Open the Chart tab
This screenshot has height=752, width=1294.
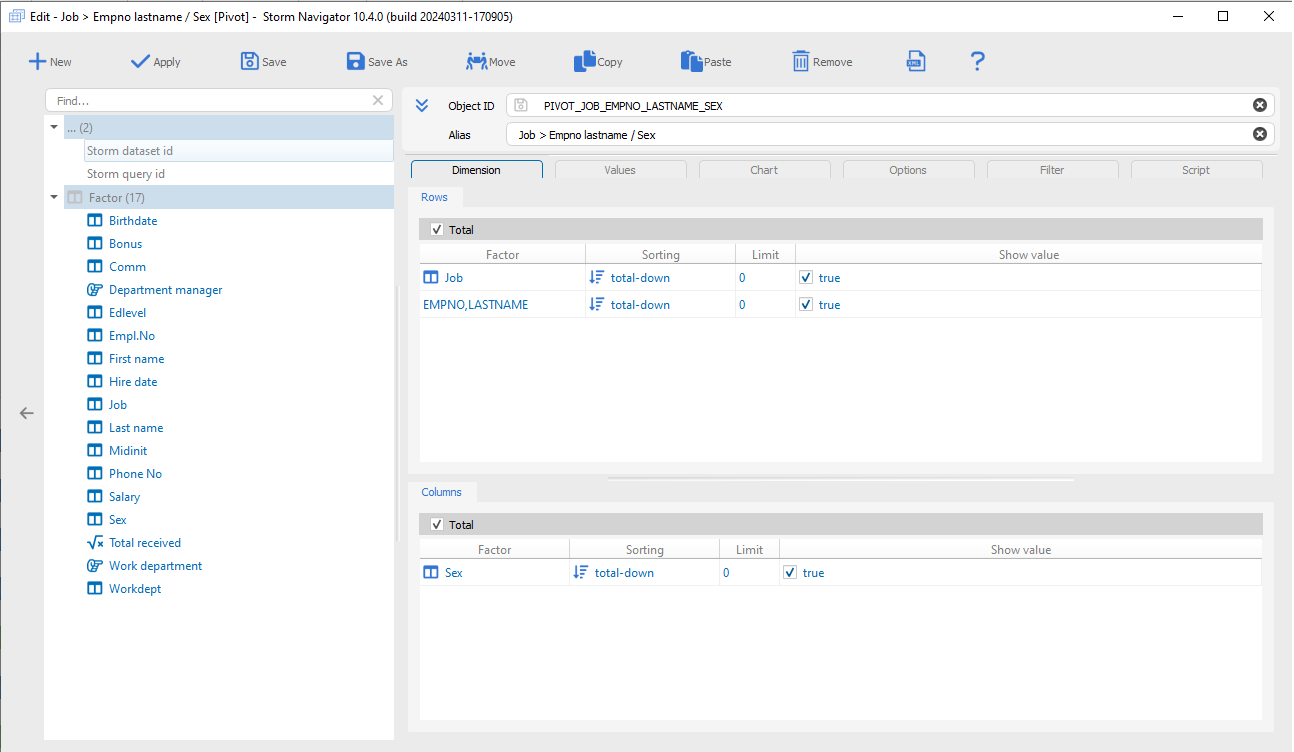pyautogui.click(x=764, y=170)
